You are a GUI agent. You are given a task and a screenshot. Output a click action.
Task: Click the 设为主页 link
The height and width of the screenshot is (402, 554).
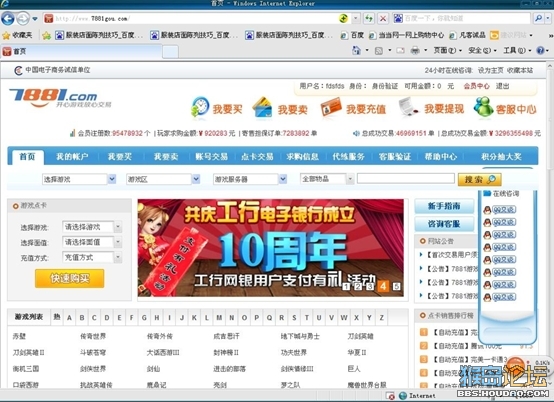tap(490, 70)
